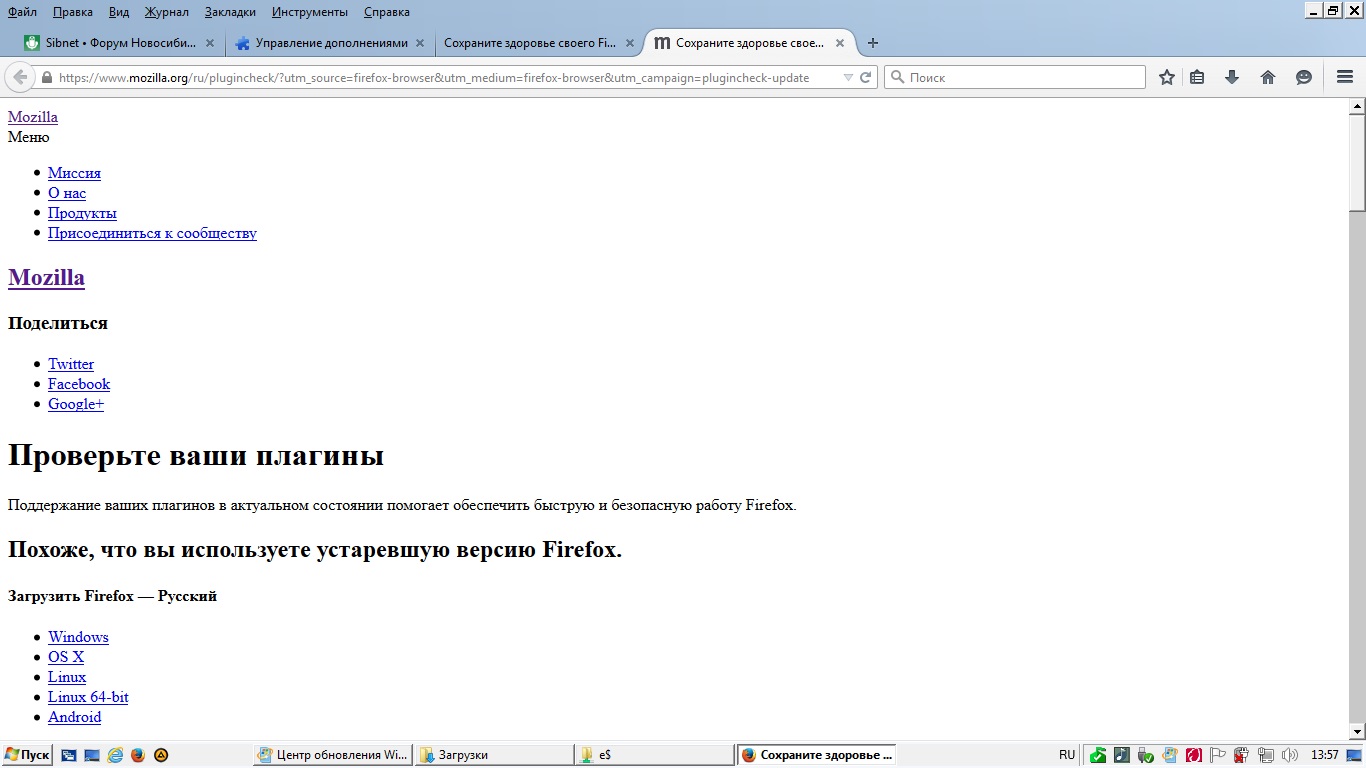Screen dimensions: 1366x768
Task: Go to home page via house icon
Action: pyautogui.click(x=1268, y=77)
